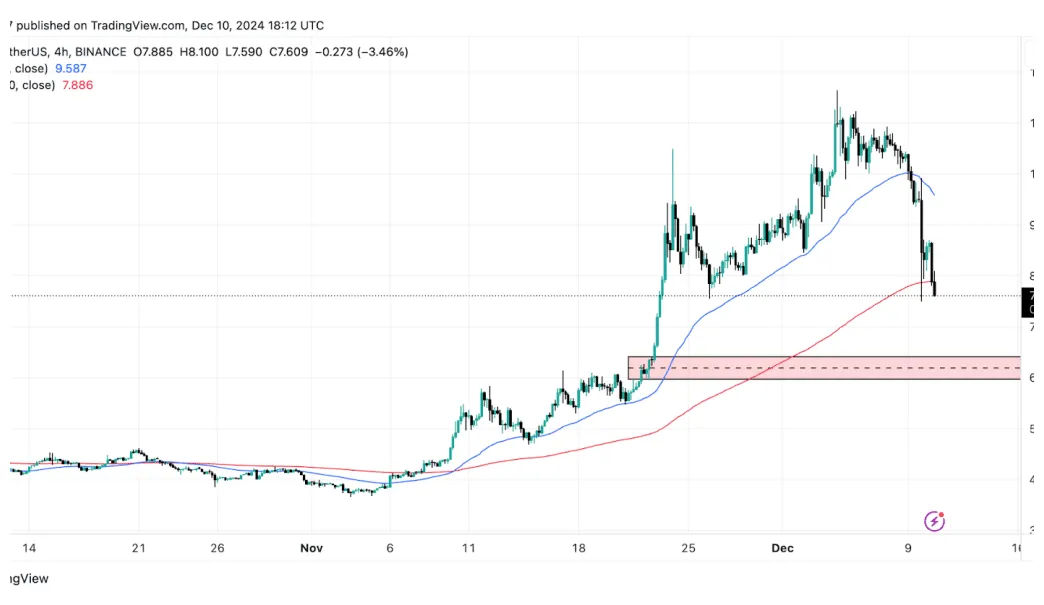Screen dimensions: 1044x605
Task: Click the Dec label on the time axis
Action: [783, 548]
